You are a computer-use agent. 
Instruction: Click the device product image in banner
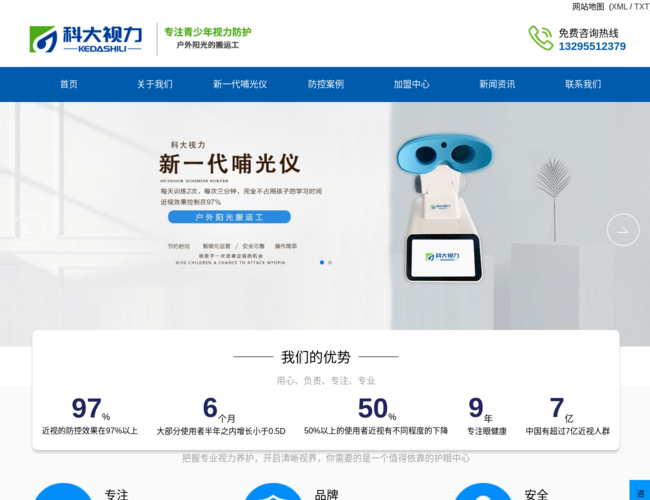444,208
